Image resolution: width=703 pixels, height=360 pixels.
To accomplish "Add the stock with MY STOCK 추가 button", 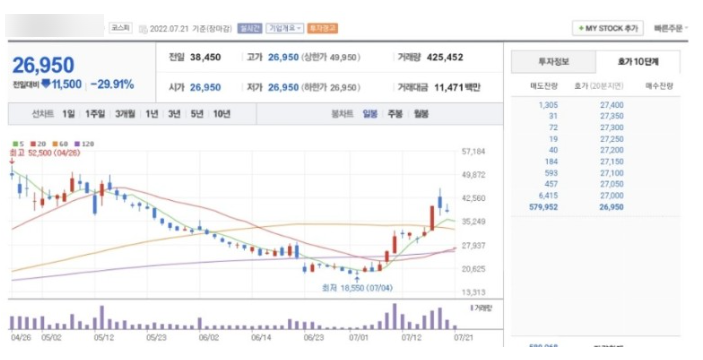I will click(x=608, y=28).
